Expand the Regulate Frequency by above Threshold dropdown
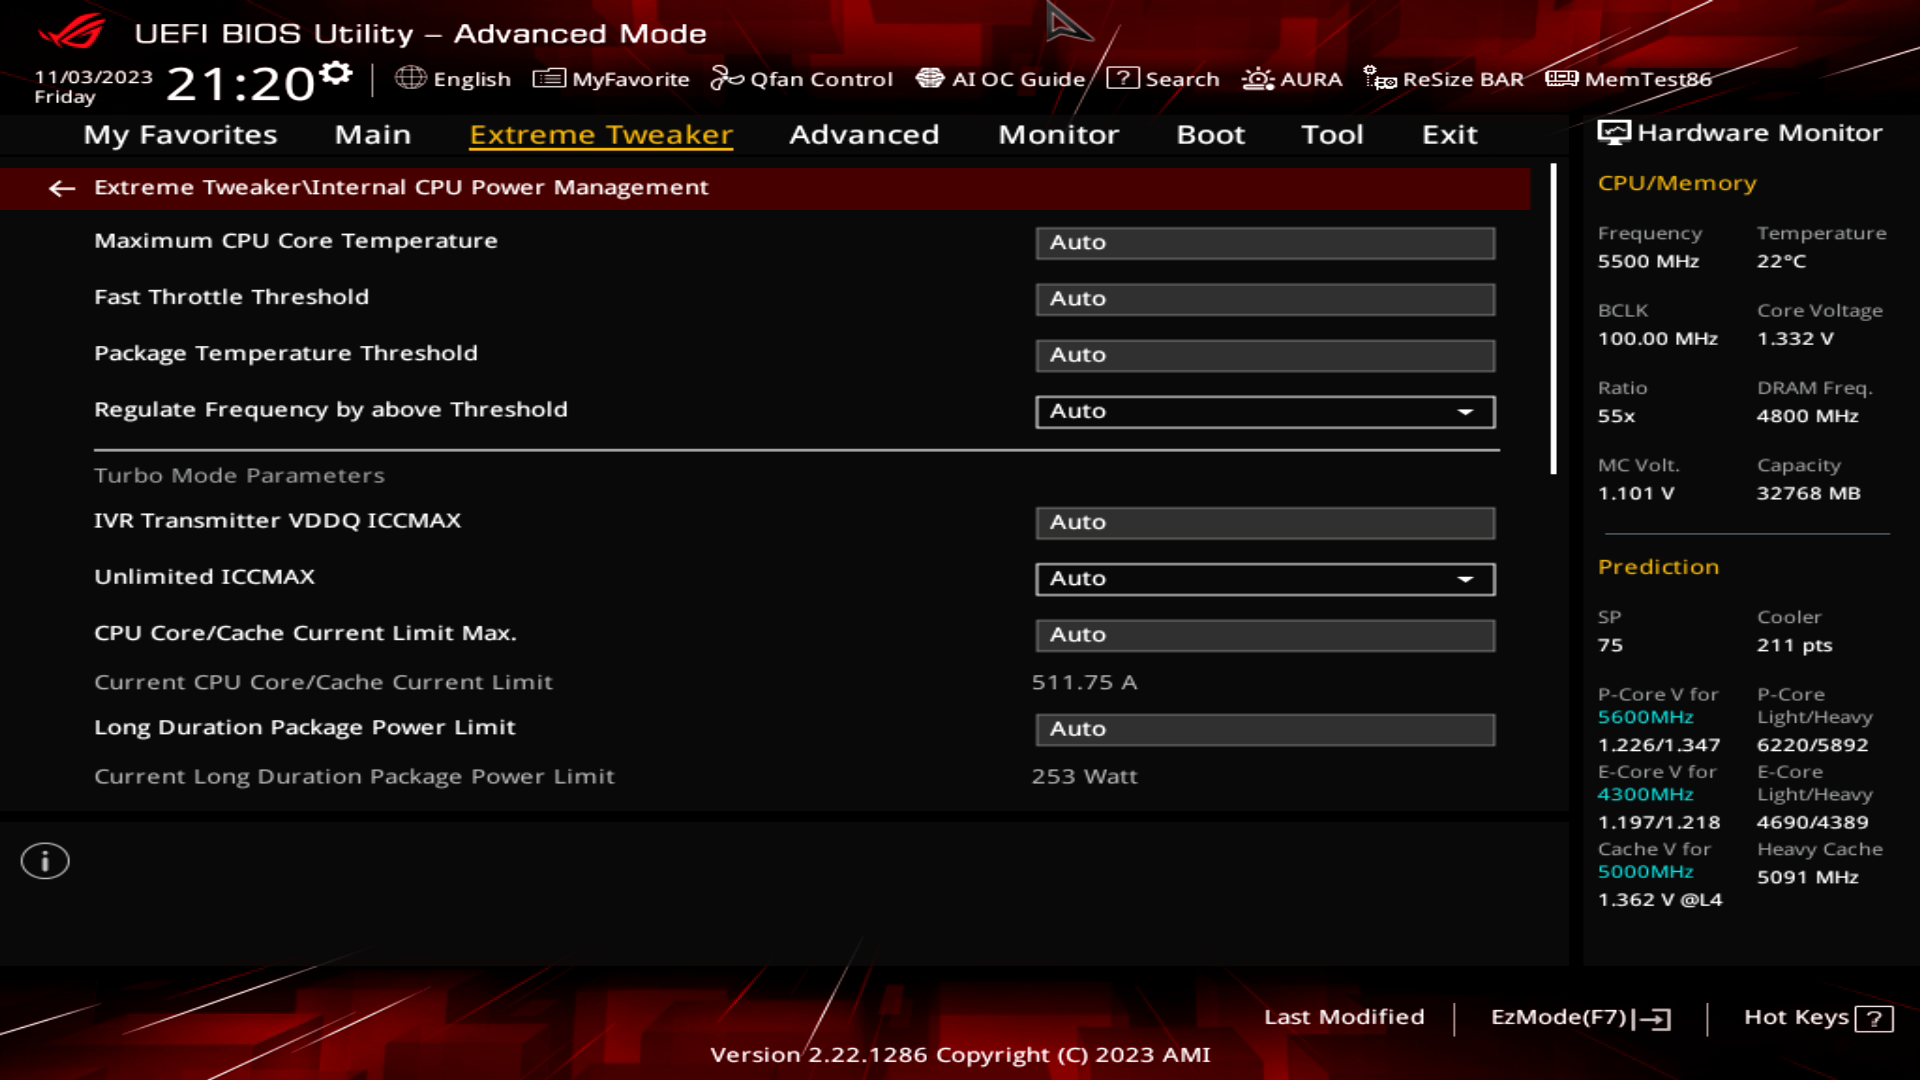The image size is (1920, 1080). tap(1465, 411)
